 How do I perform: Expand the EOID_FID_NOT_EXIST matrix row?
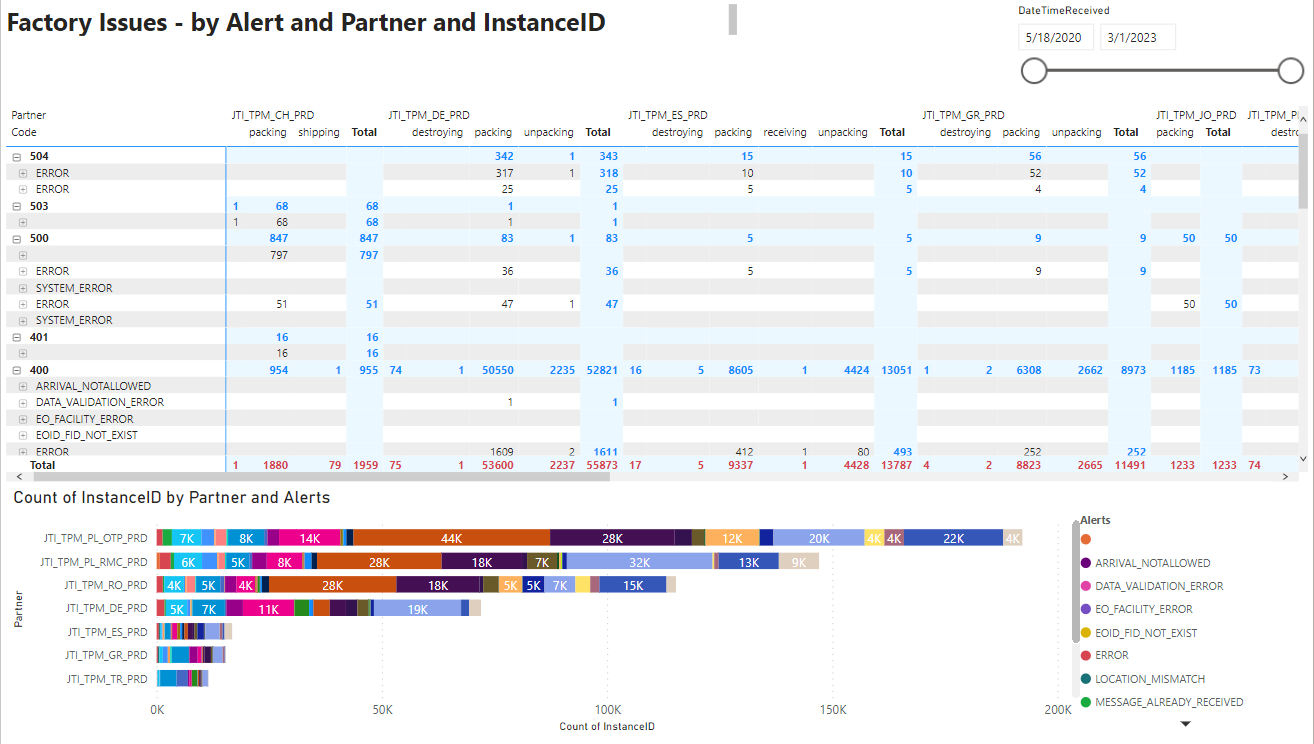tap(23, 435)
